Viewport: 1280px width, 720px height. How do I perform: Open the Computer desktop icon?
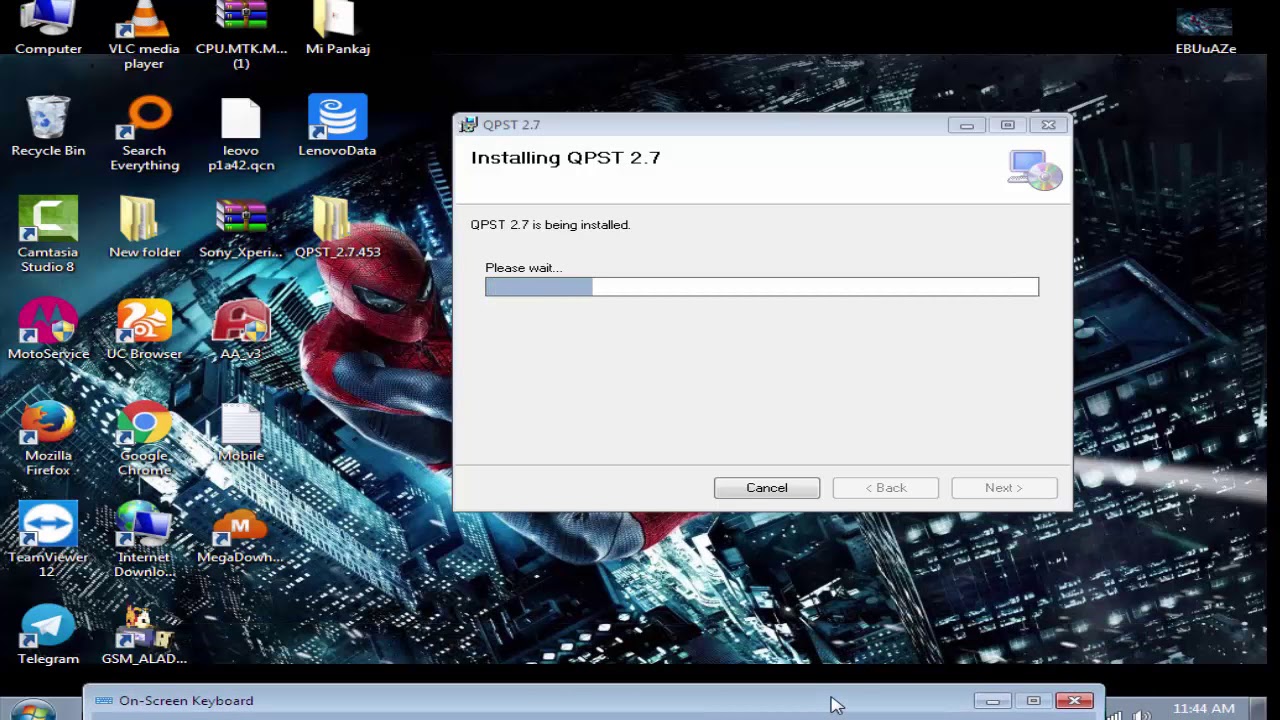click(48, 28)
